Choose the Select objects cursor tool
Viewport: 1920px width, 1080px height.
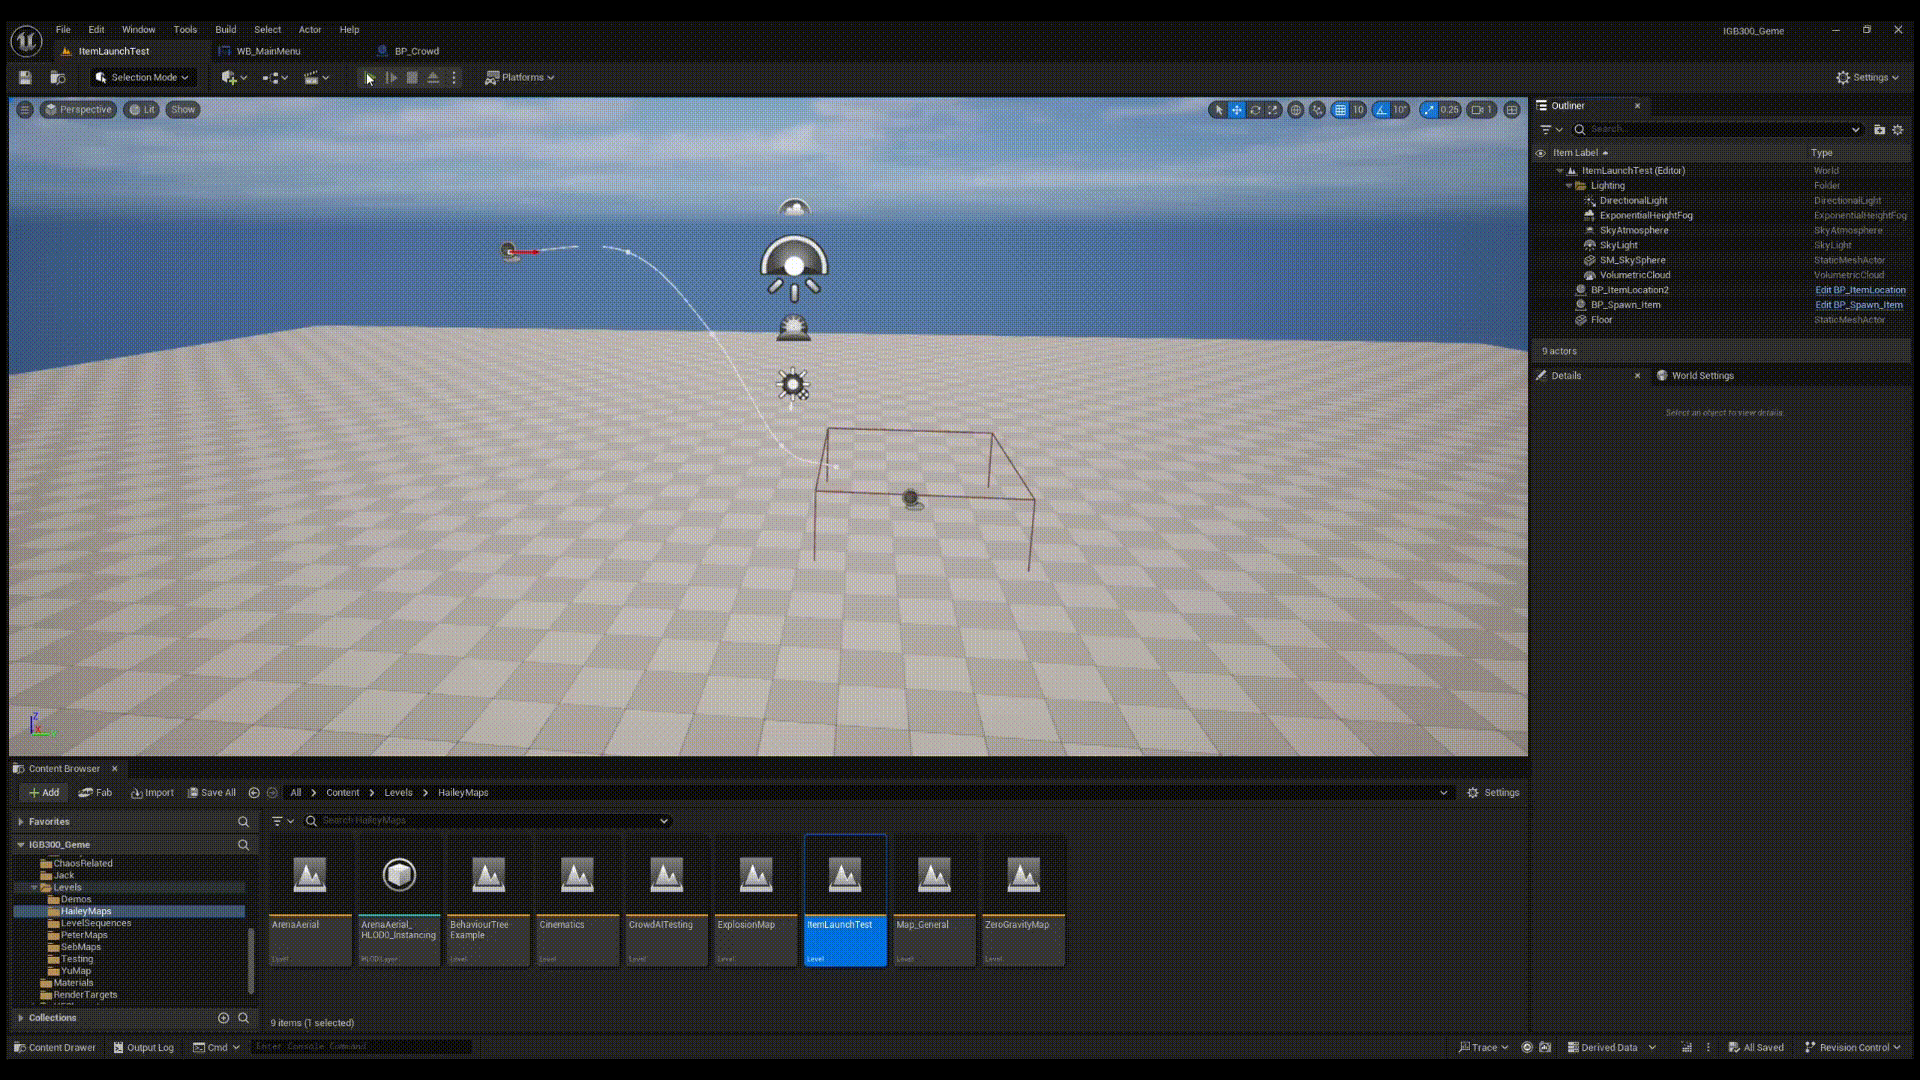[x=1218, y=110]
